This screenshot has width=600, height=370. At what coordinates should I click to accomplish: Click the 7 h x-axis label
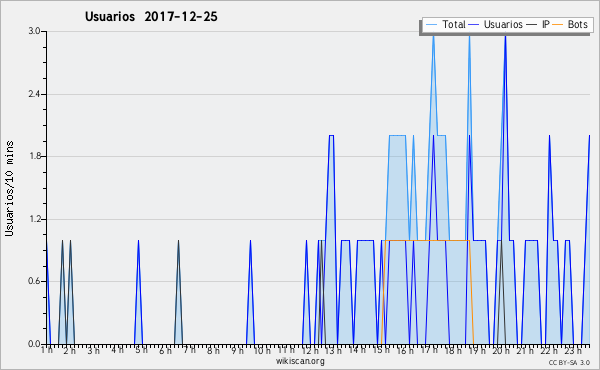tap(189, 350)
